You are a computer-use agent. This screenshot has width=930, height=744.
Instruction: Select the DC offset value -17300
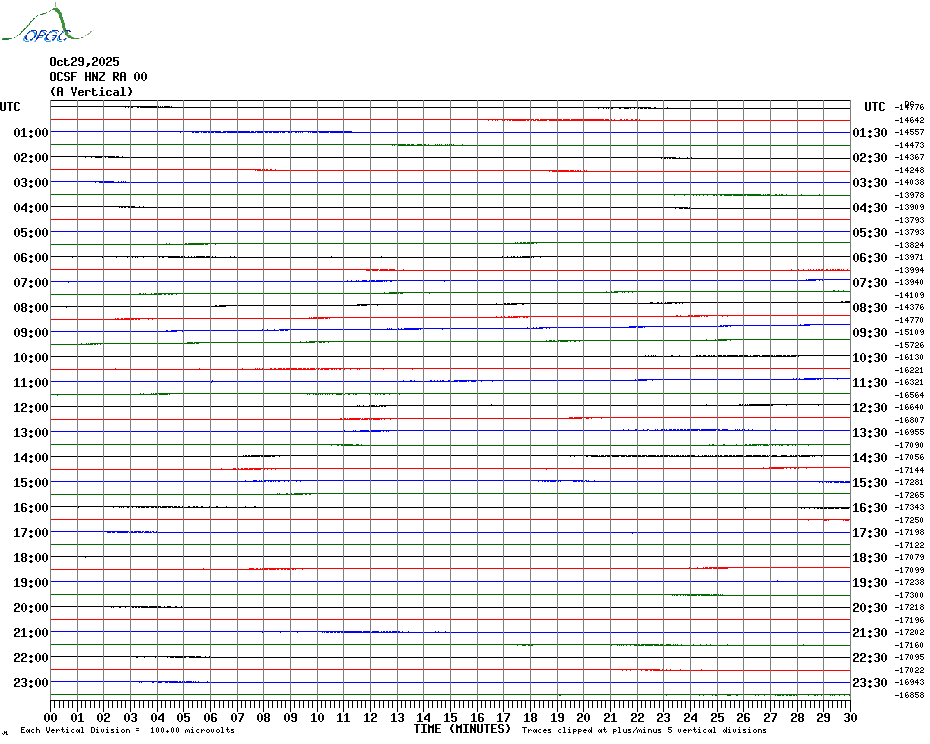pos(909,595)
